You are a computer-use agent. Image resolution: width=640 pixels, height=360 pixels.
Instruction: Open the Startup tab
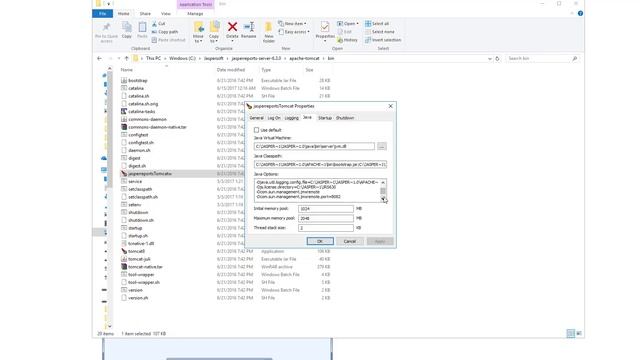pos(325,118)
